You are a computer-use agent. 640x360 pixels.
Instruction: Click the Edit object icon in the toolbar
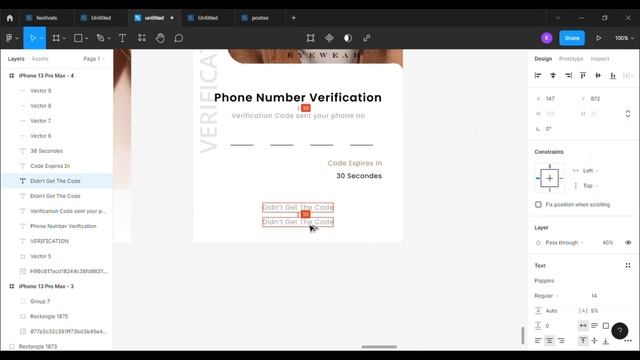coord(311,38)
